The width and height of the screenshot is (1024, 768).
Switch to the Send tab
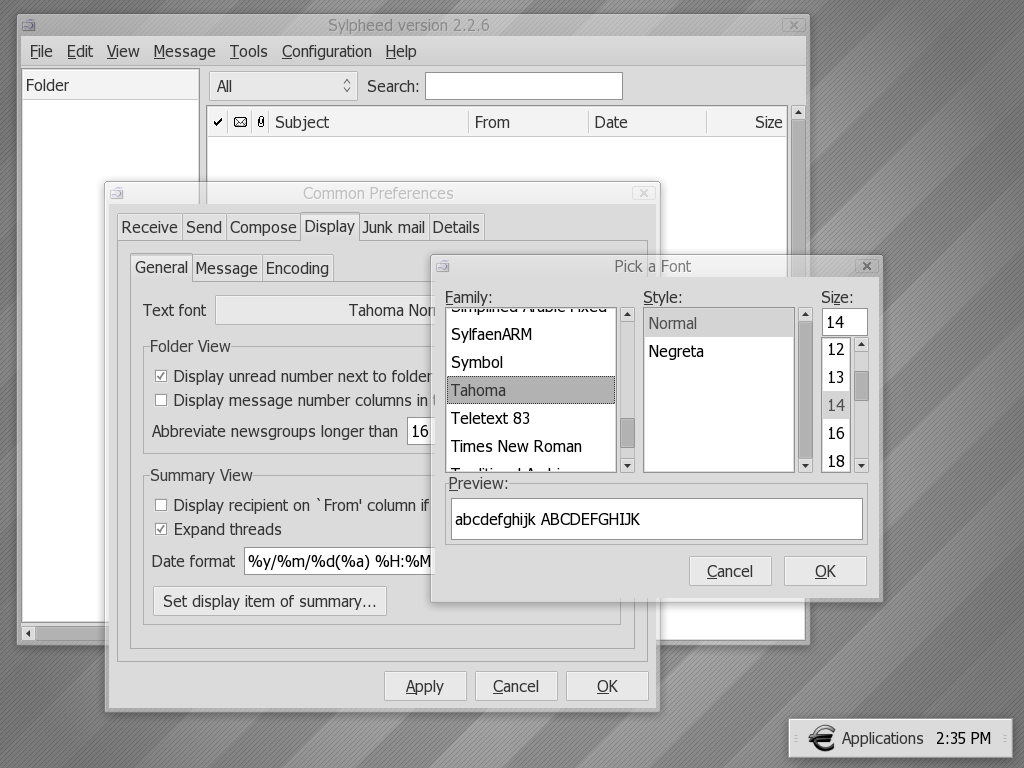tap(204, 227)
